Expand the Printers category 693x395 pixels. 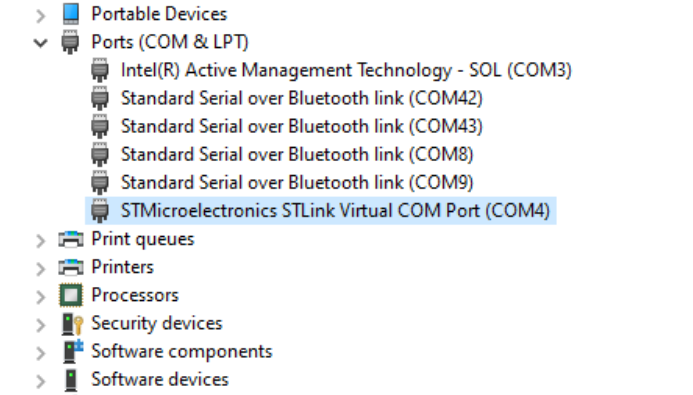point(41,269)
